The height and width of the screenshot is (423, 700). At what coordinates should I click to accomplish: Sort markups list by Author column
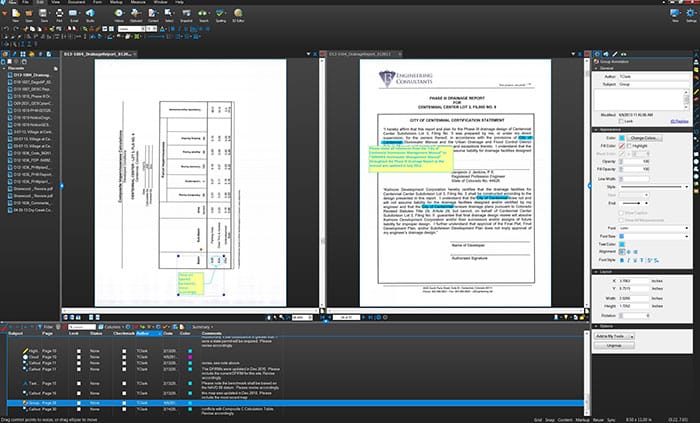(x=147, y=333)
